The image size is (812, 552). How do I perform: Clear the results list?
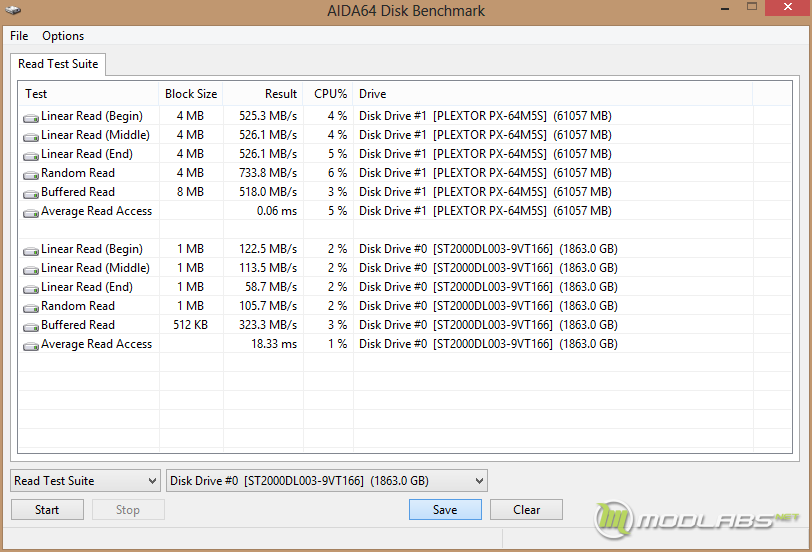point(526,510)
